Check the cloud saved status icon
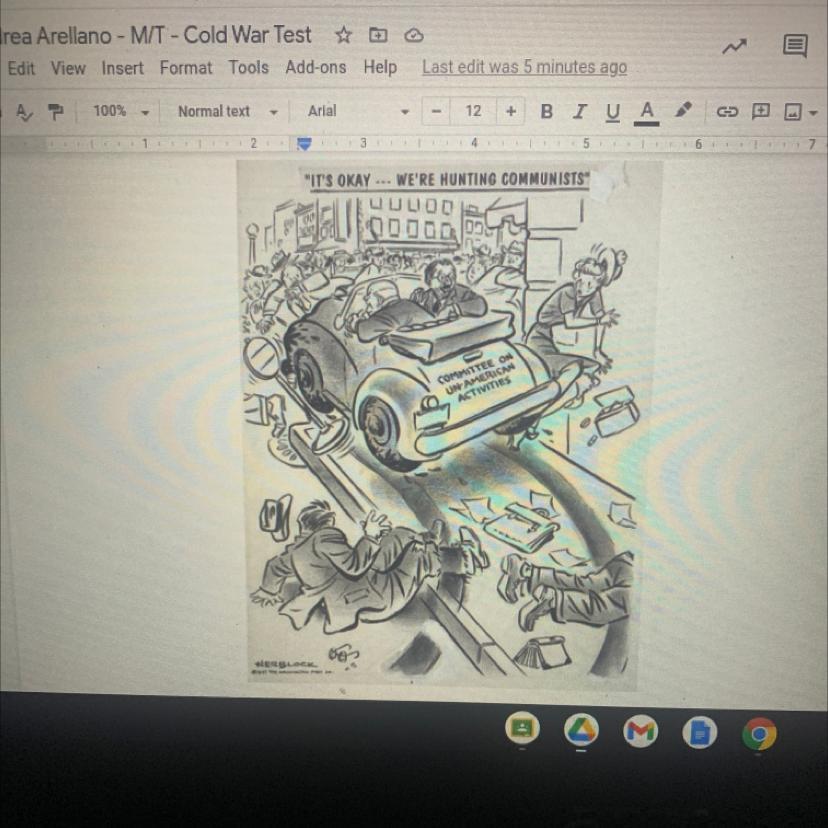828x828 pixels. pos(413,35)
